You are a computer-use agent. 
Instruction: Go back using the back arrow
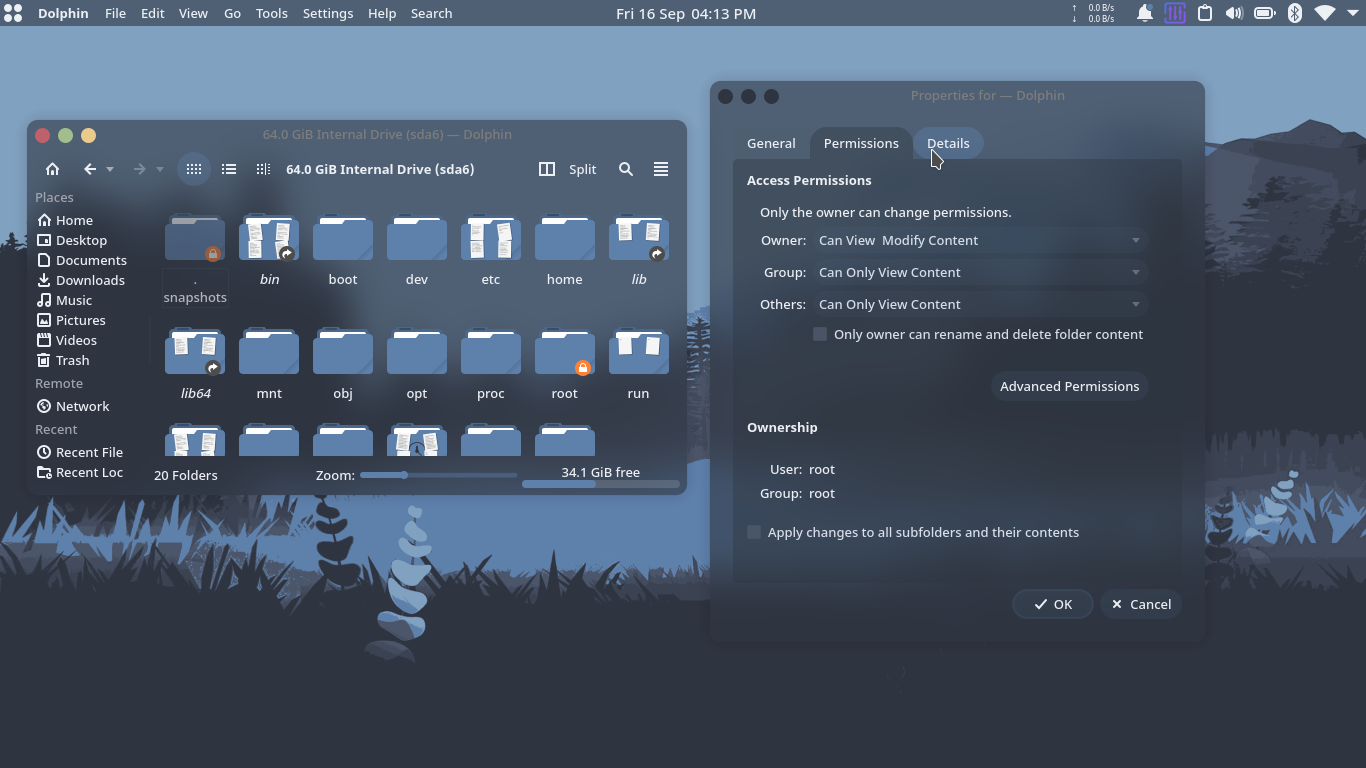coord(89,169)
